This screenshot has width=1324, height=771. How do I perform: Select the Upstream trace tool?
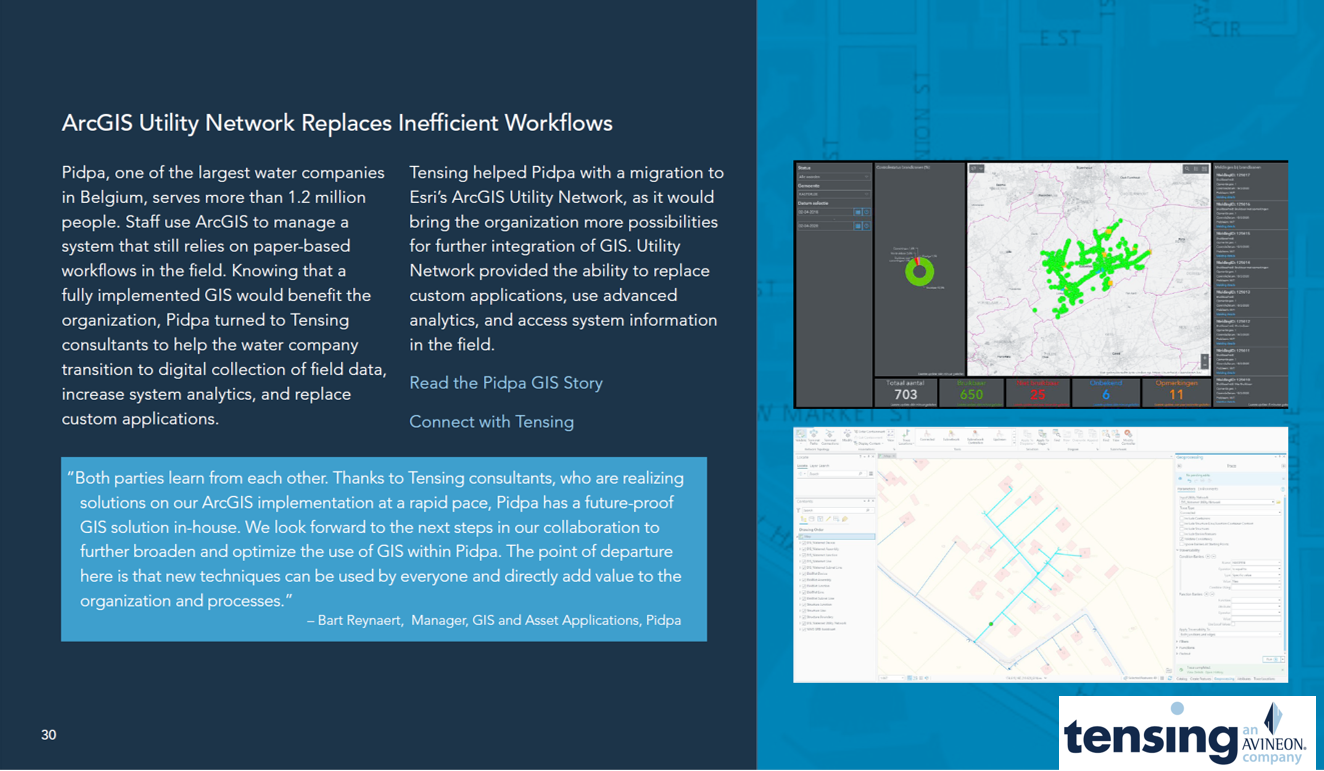click(x=999, y=436)
